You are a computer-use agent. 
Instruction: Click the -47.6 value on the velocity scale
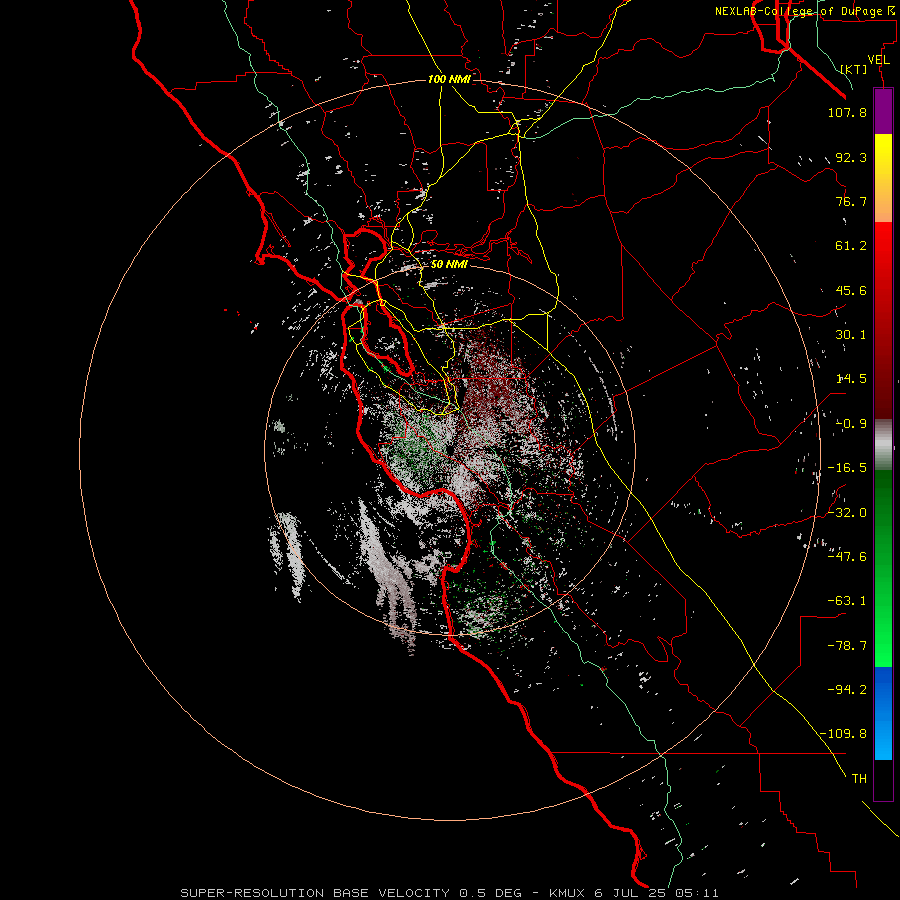tap(847, 556)
